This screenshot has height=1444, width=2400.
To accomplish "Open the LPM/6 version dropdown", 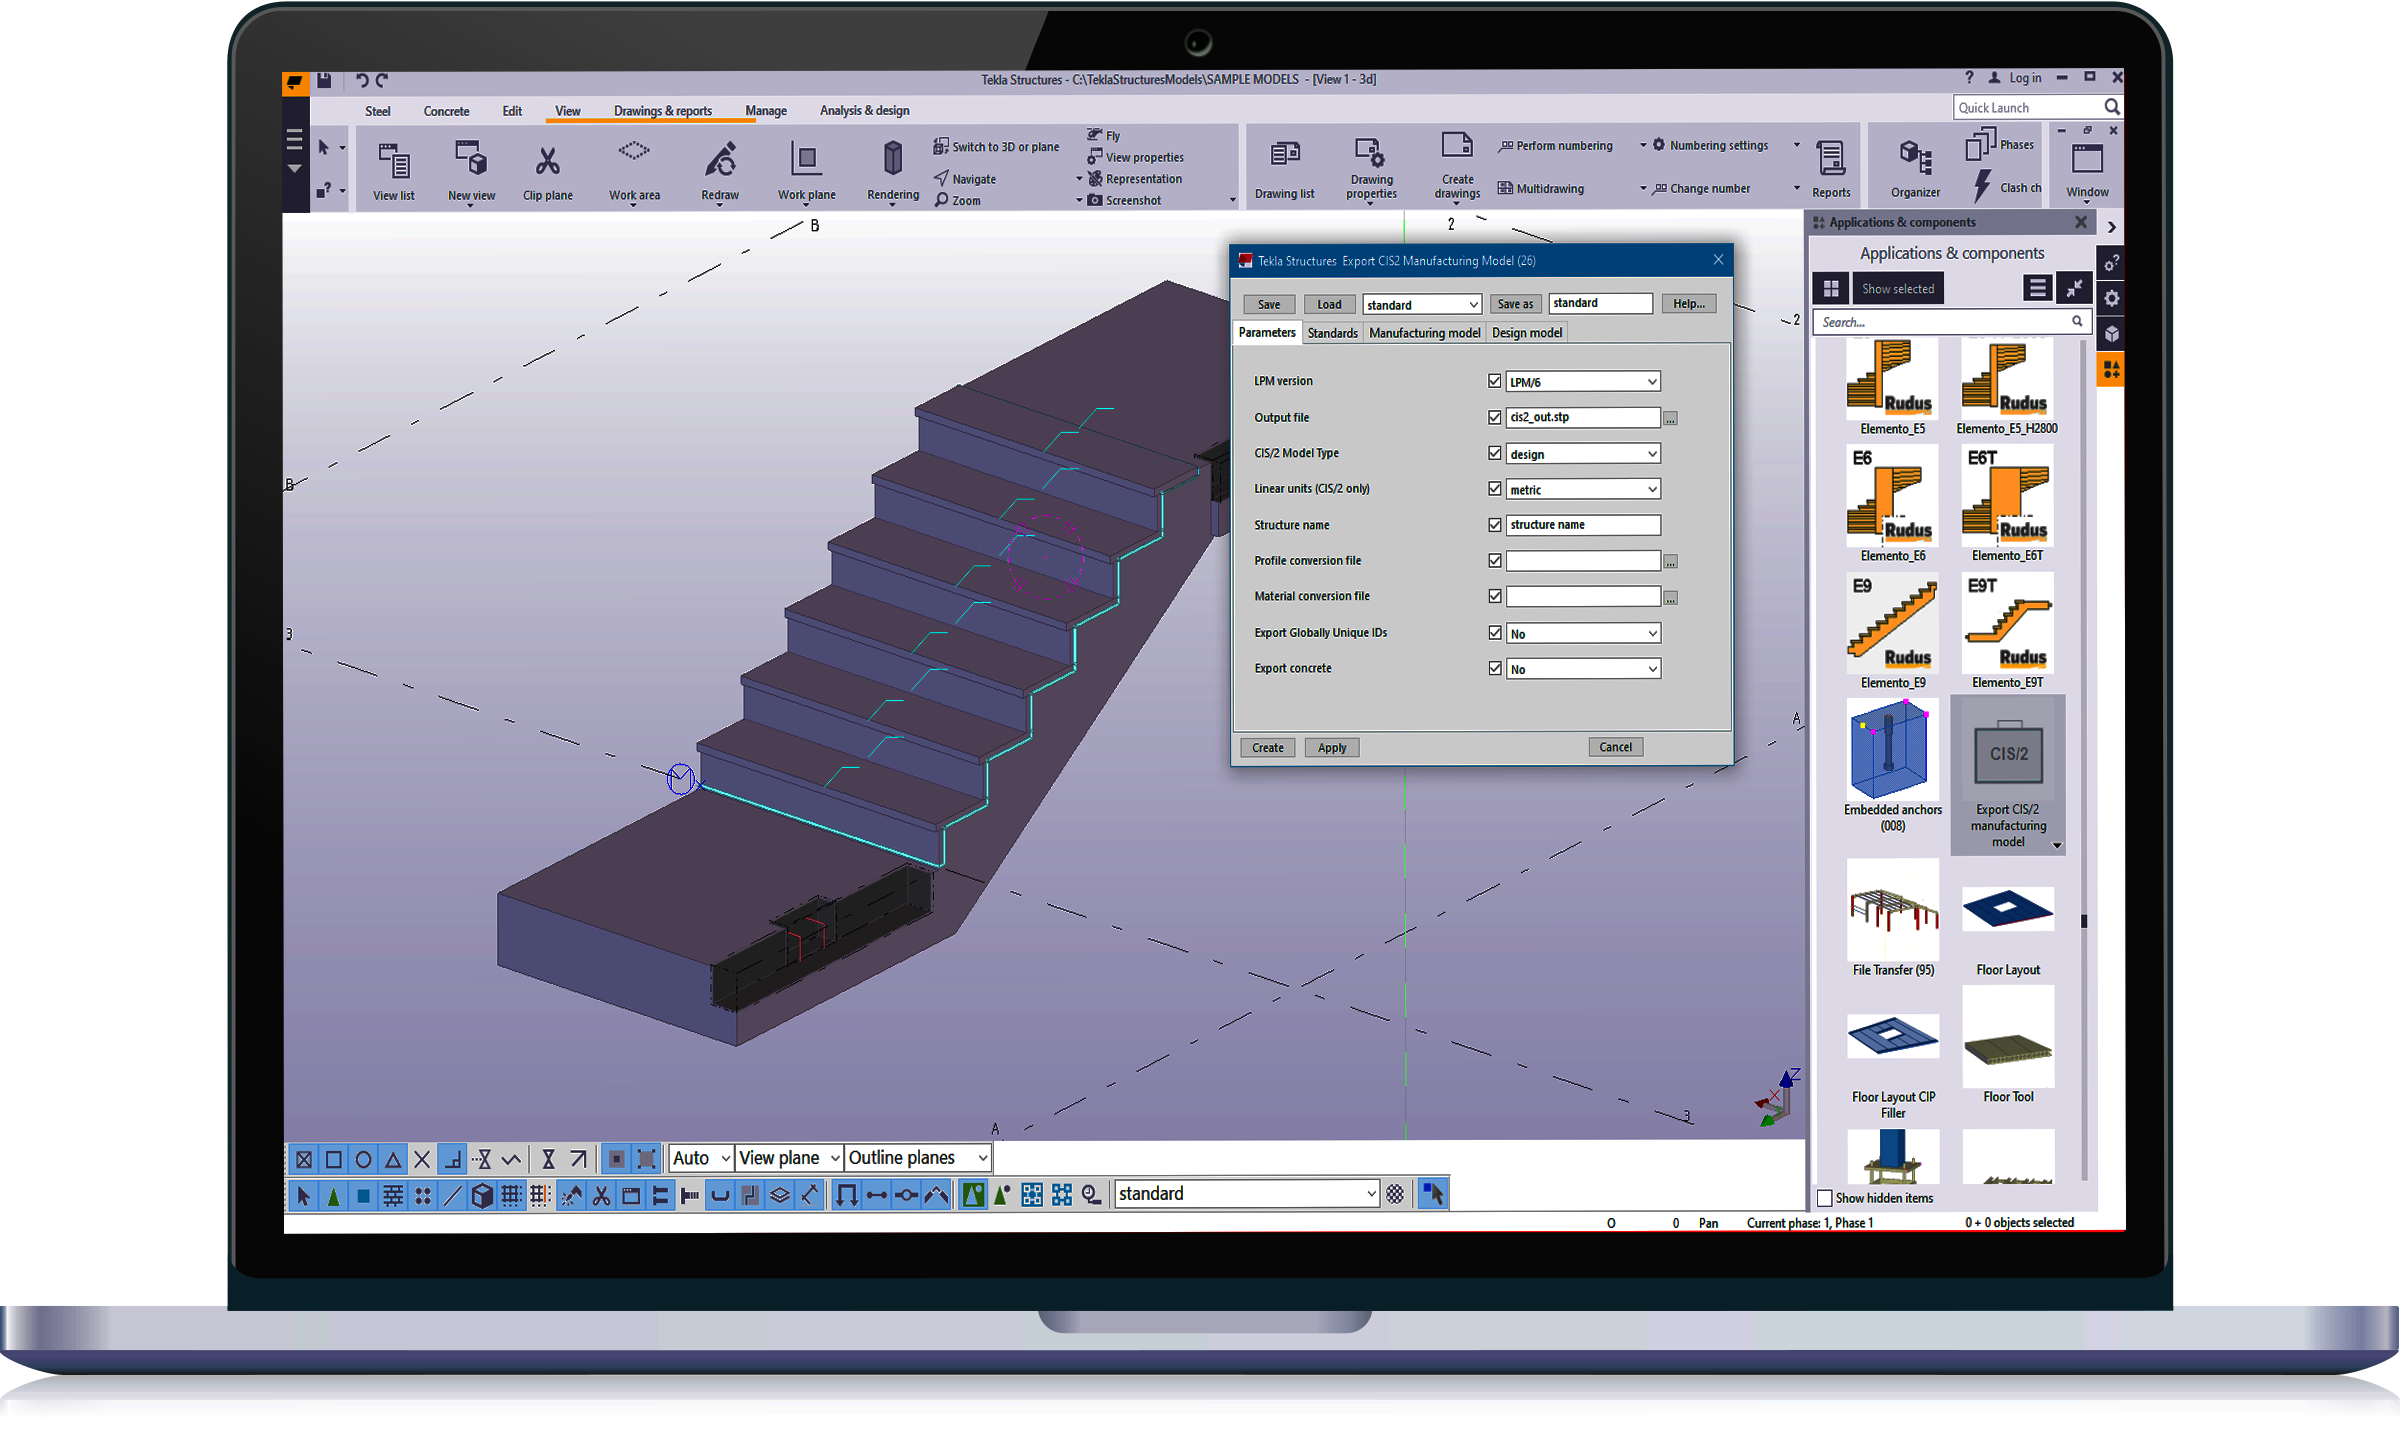I will pyautogui.click(x=1583, y=382).
